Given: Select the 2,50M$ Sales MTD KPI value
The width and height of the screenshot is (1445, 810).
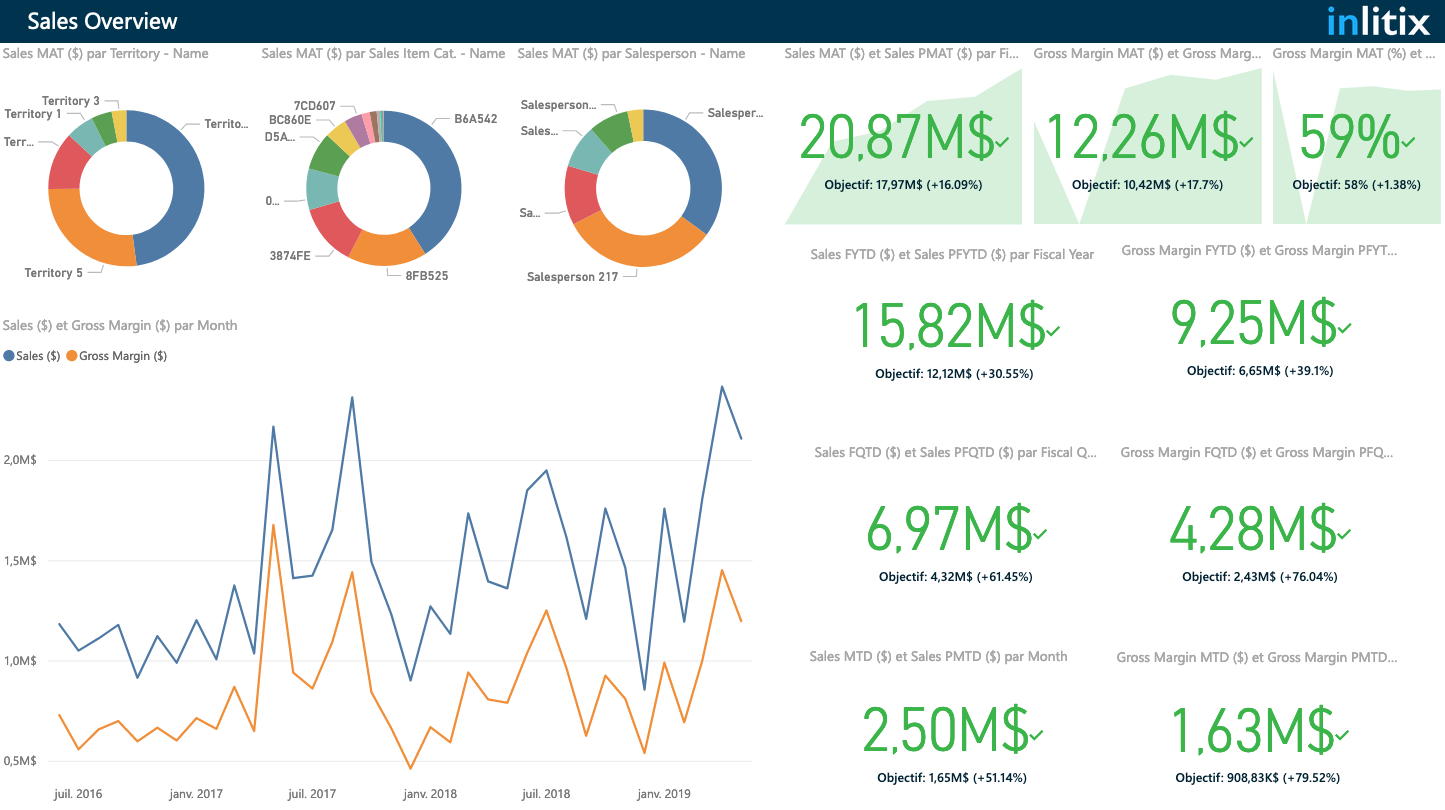Looking at the screenshot, I should 945,730.
